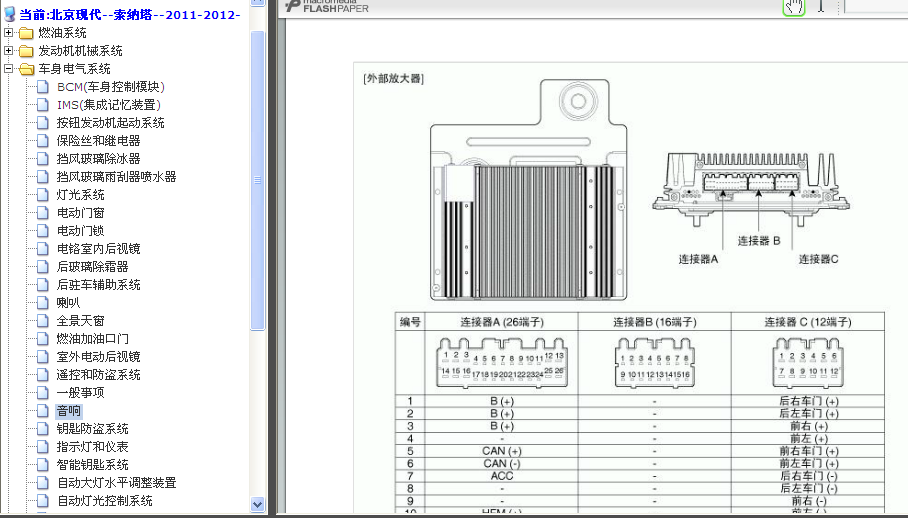Image resolution: width=908 pixels, height=518 pixels.
Task: Select the FlashPaper hand pan tool
Action: coord(794,7)
